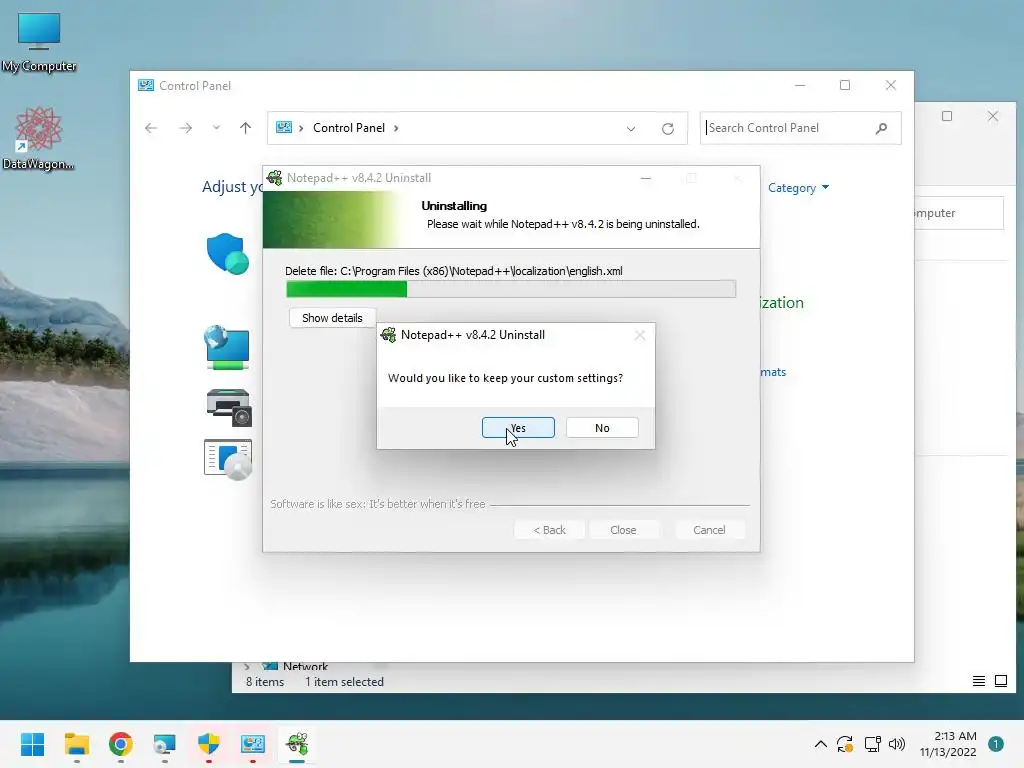Open the notification badge in taskbar
Screen dimensions: 1024x768
tap(996, 744)
